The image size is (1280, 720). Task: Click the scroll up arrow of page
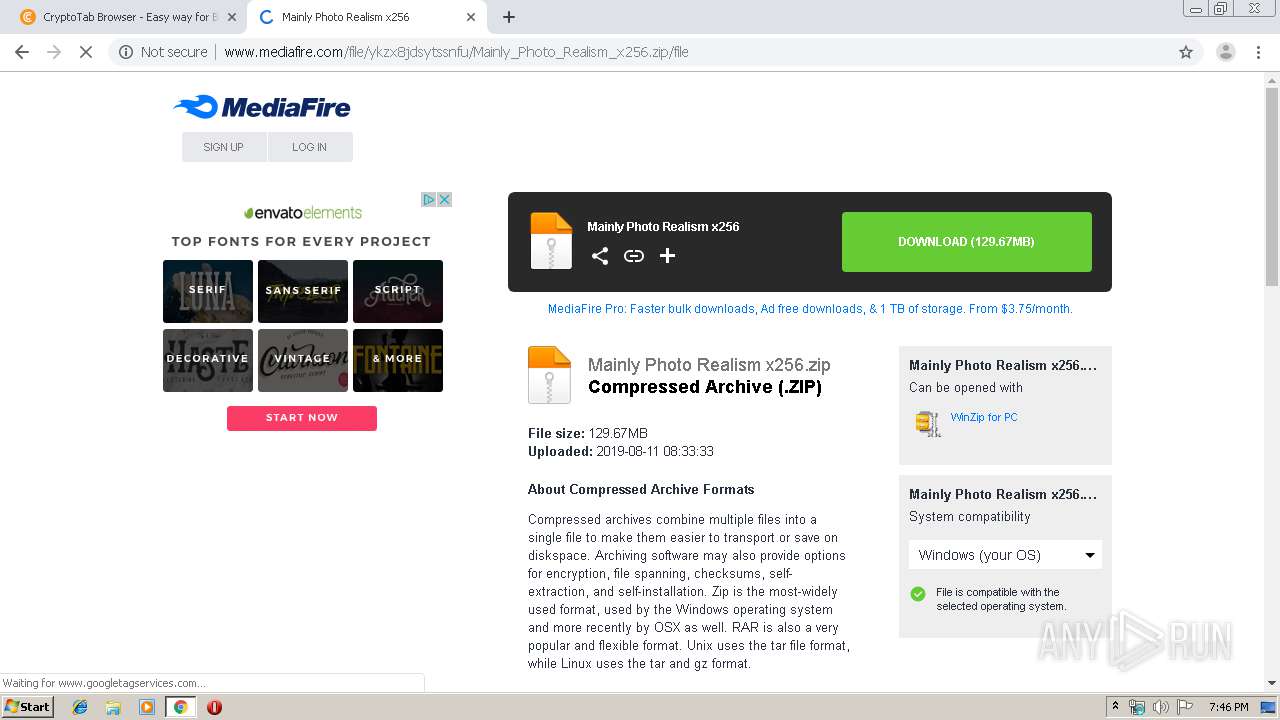click(x=1272, y=80)
